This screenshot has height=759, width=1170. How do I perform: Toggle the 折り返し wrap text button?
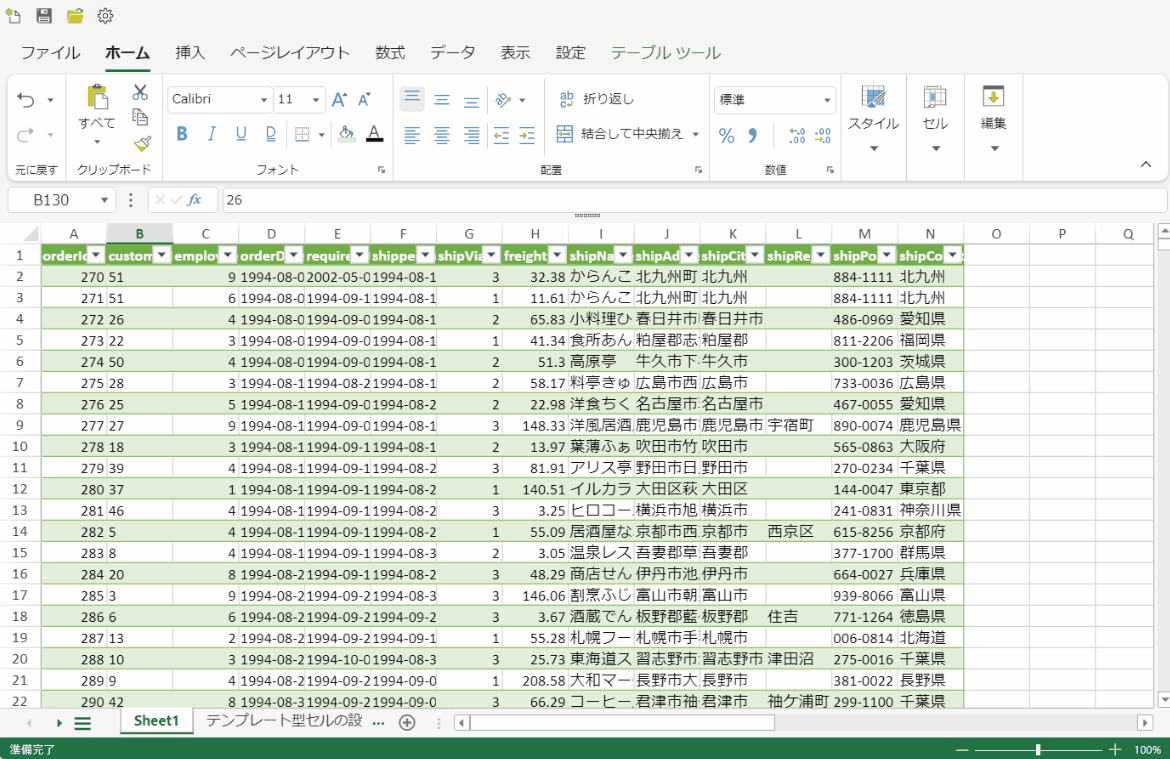tap(596, 99)
